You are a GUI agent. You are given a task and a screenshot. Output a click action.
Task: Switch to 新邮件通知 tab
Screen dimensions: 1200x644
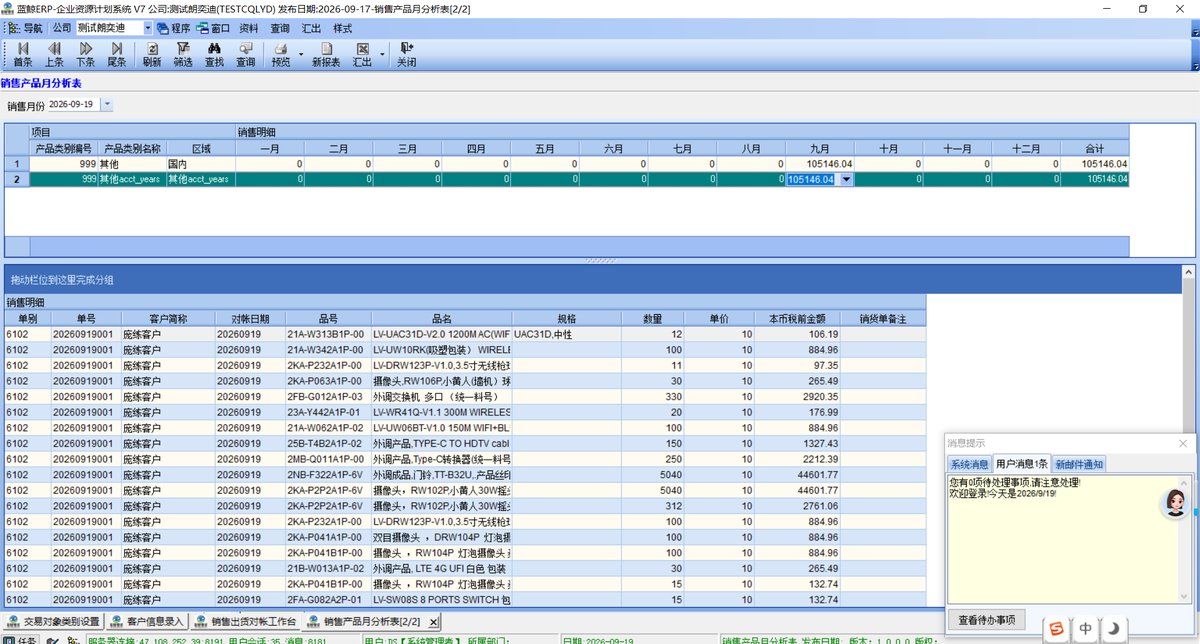(x=1079, y=464)
